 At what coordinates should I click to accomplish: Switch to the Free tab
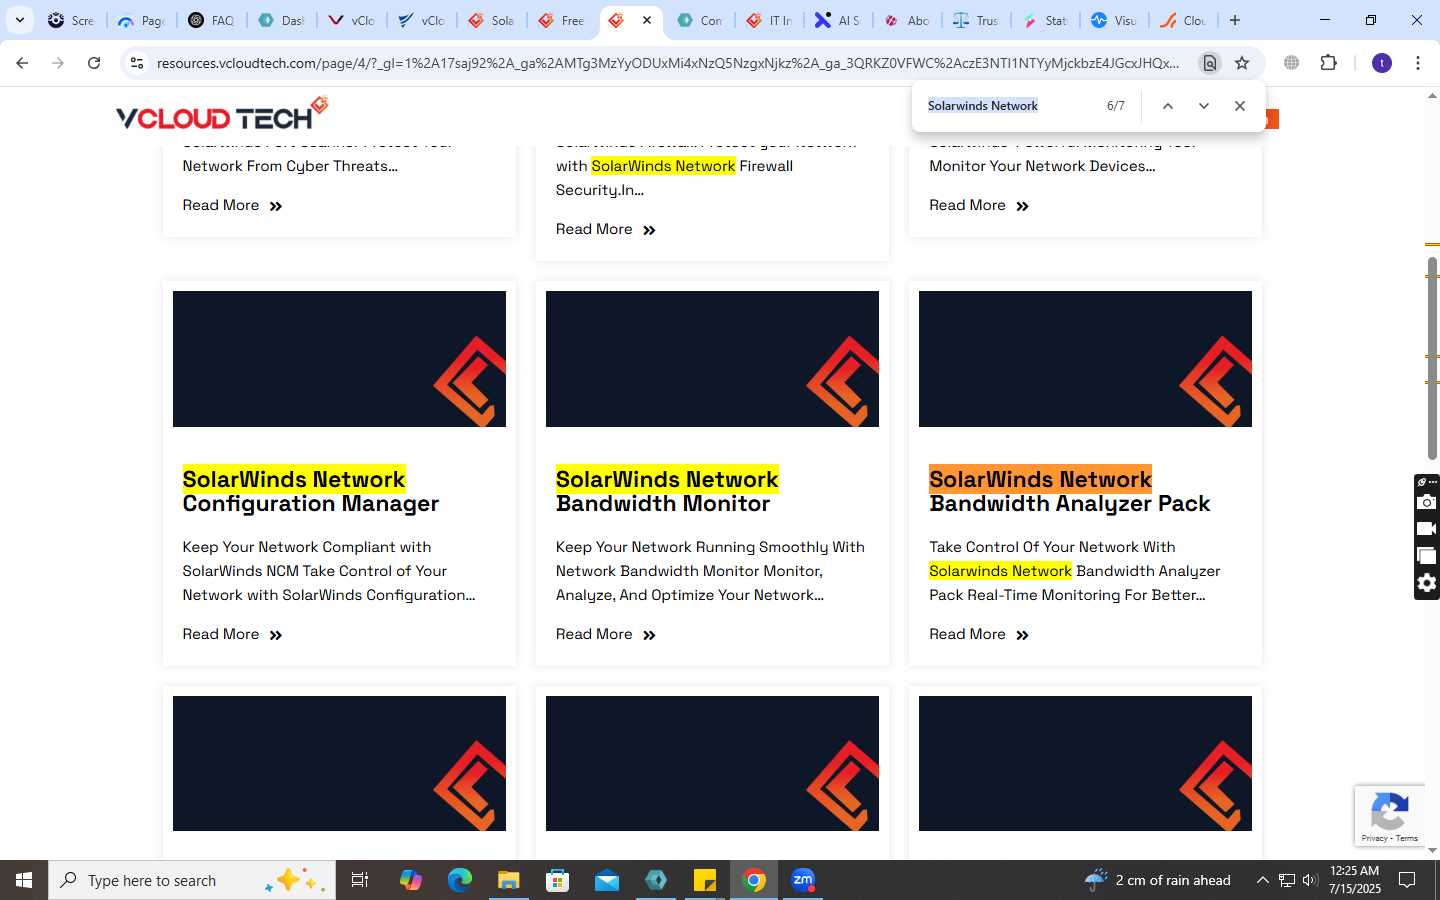click(561, 20)
